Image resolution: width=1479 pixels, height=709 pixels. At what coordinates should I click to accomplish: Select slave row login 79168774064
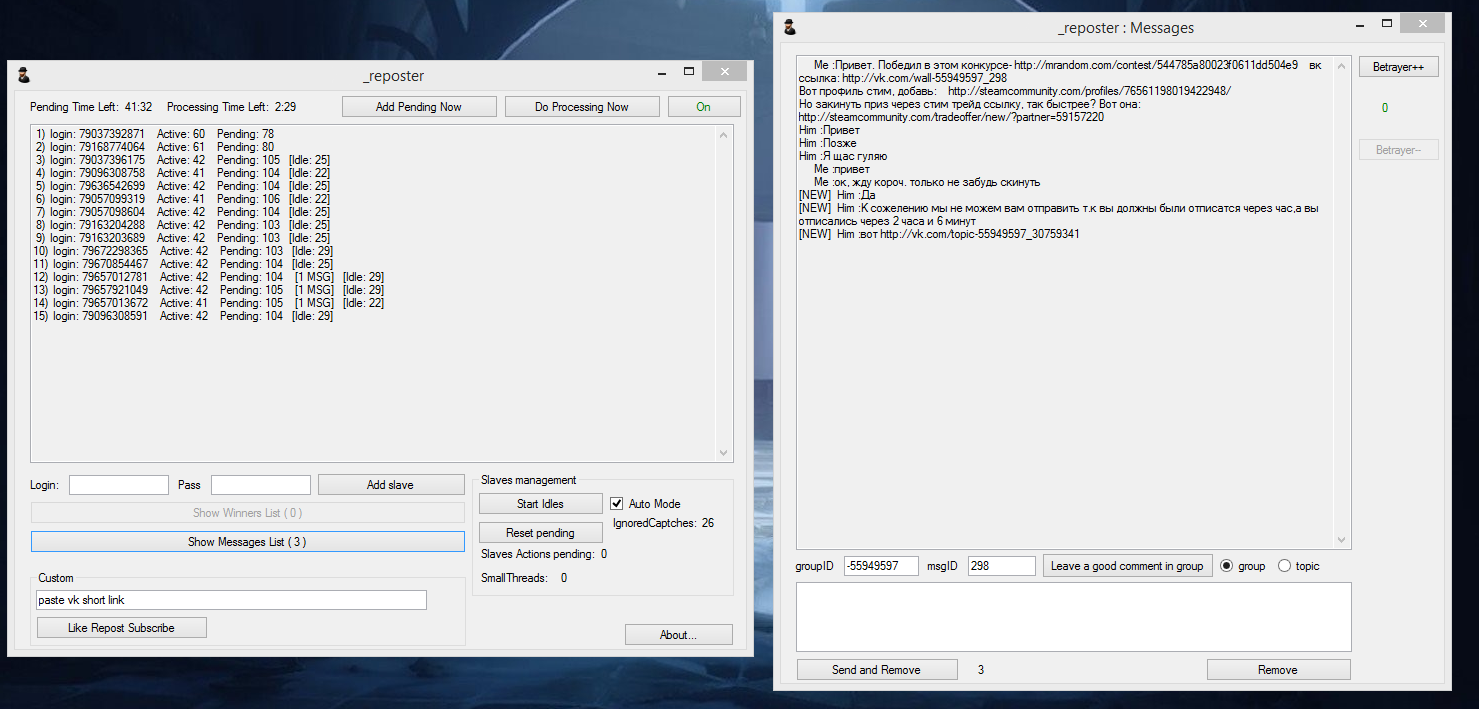pyautogui.click(x=155, y=147)
